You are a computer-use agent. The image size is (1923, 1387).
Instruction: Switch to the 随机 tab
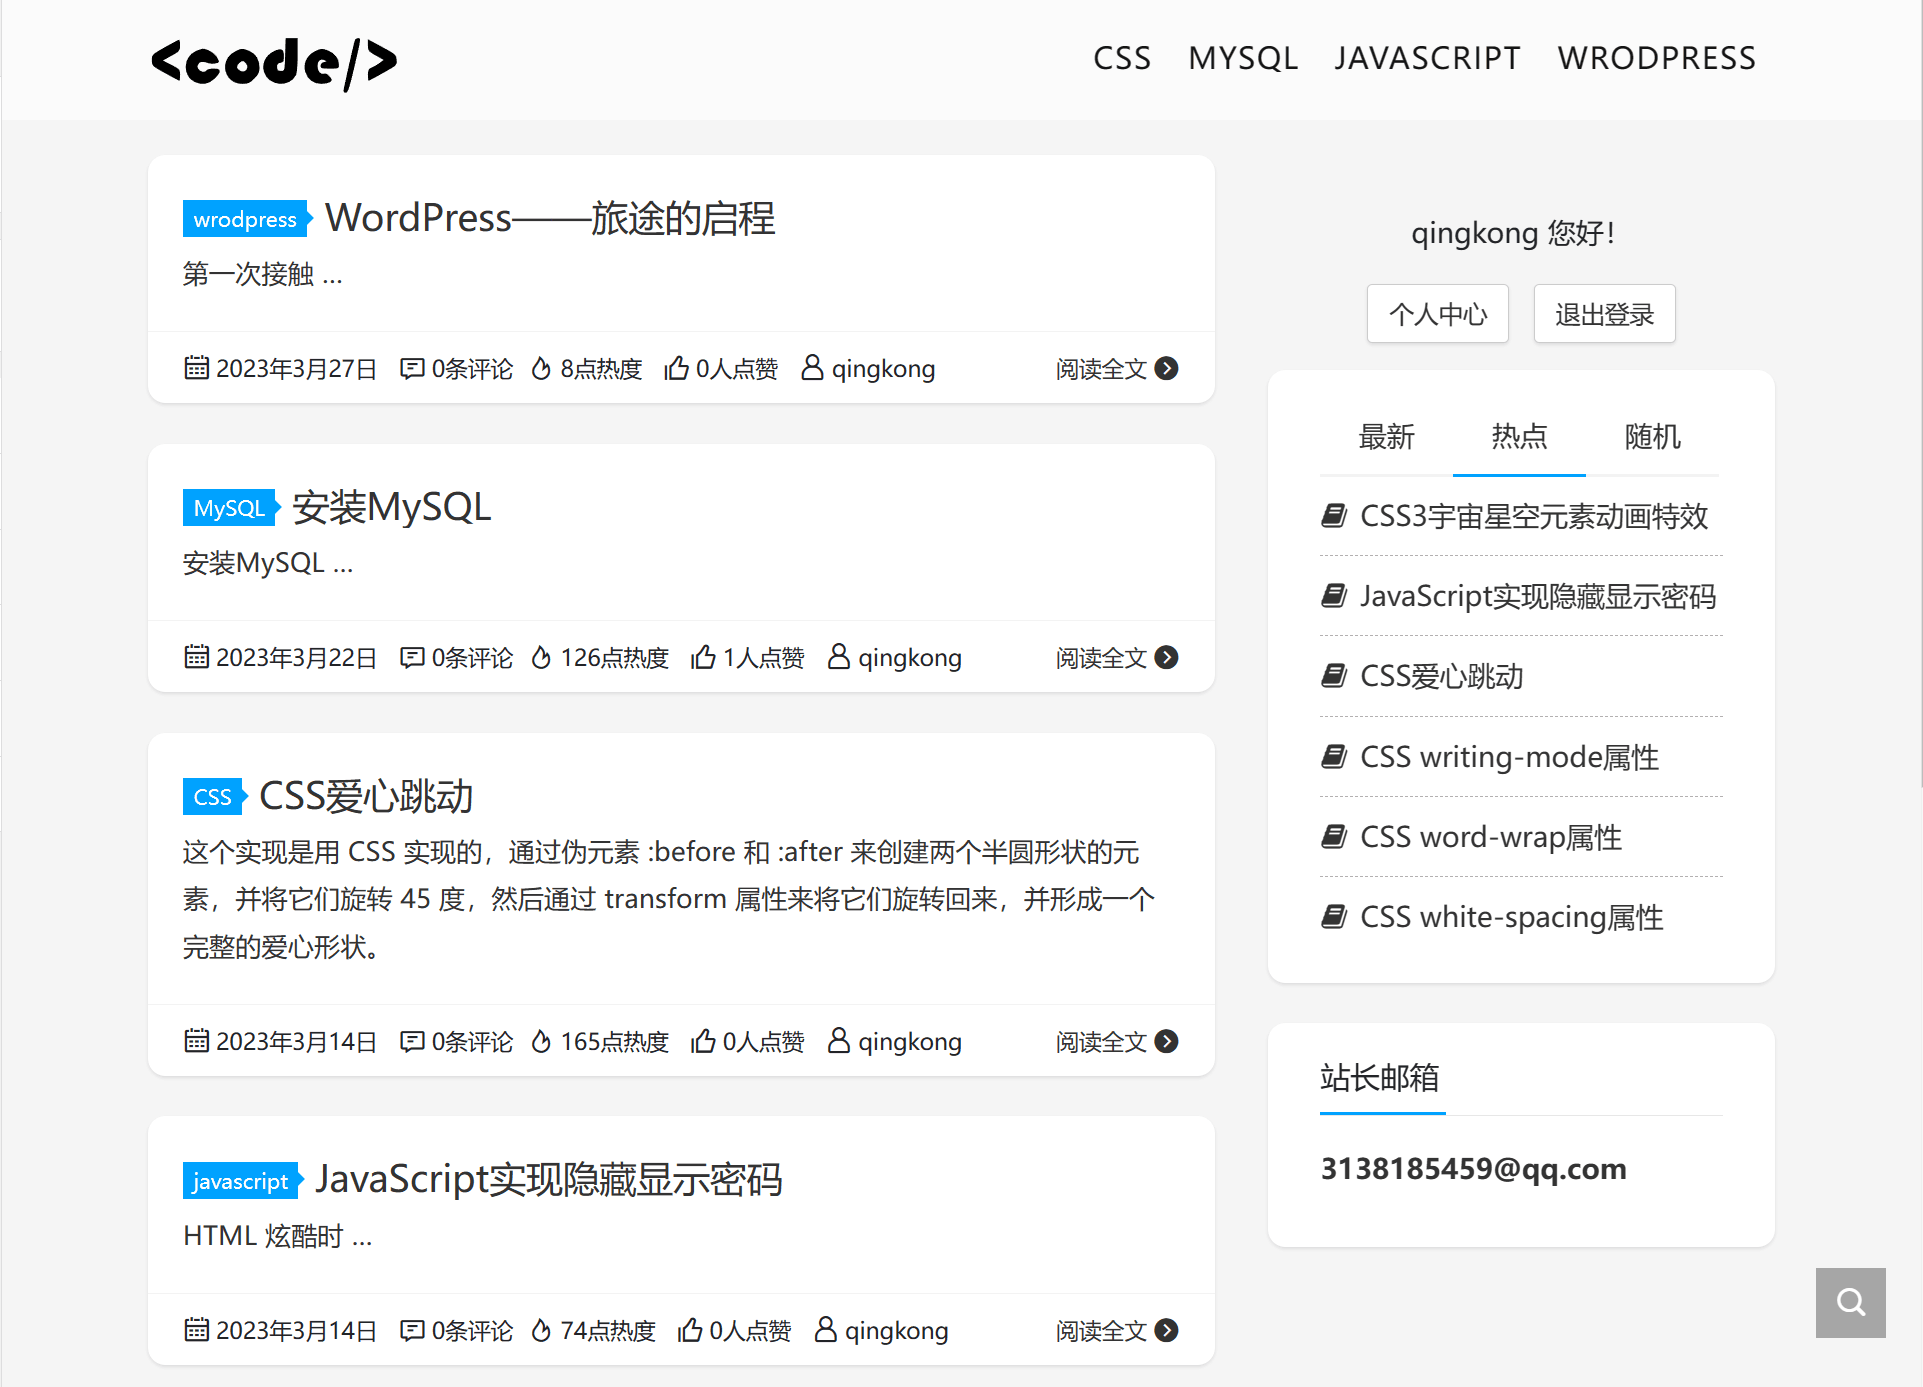(1652, 438)
